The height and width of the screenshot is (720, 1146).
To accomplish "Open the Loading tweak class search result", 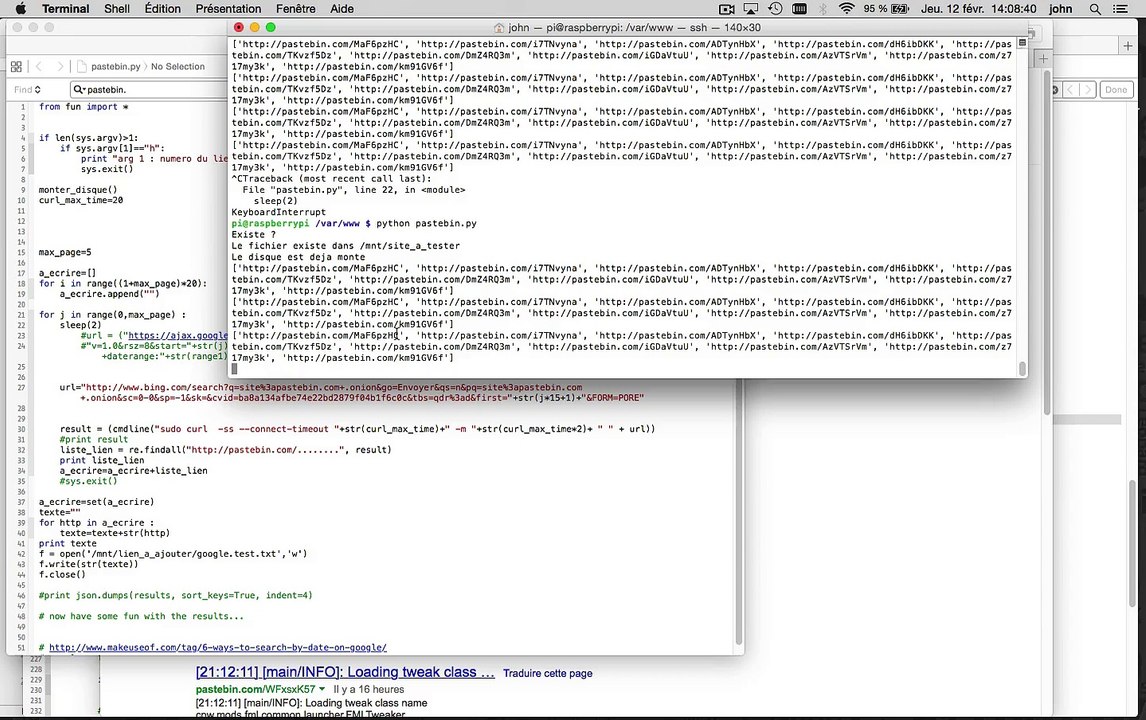I will click(x=345, y=672).
